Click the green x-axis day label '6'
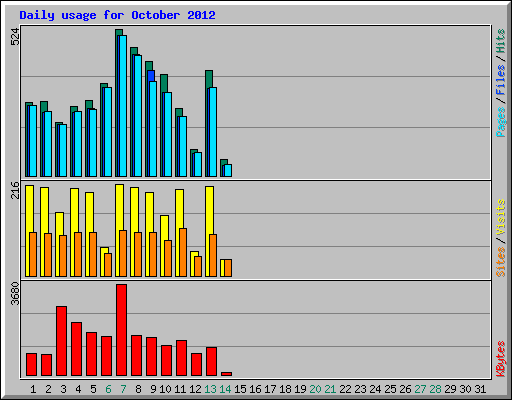The image size is (512, 400). click(x=108, y=389)
